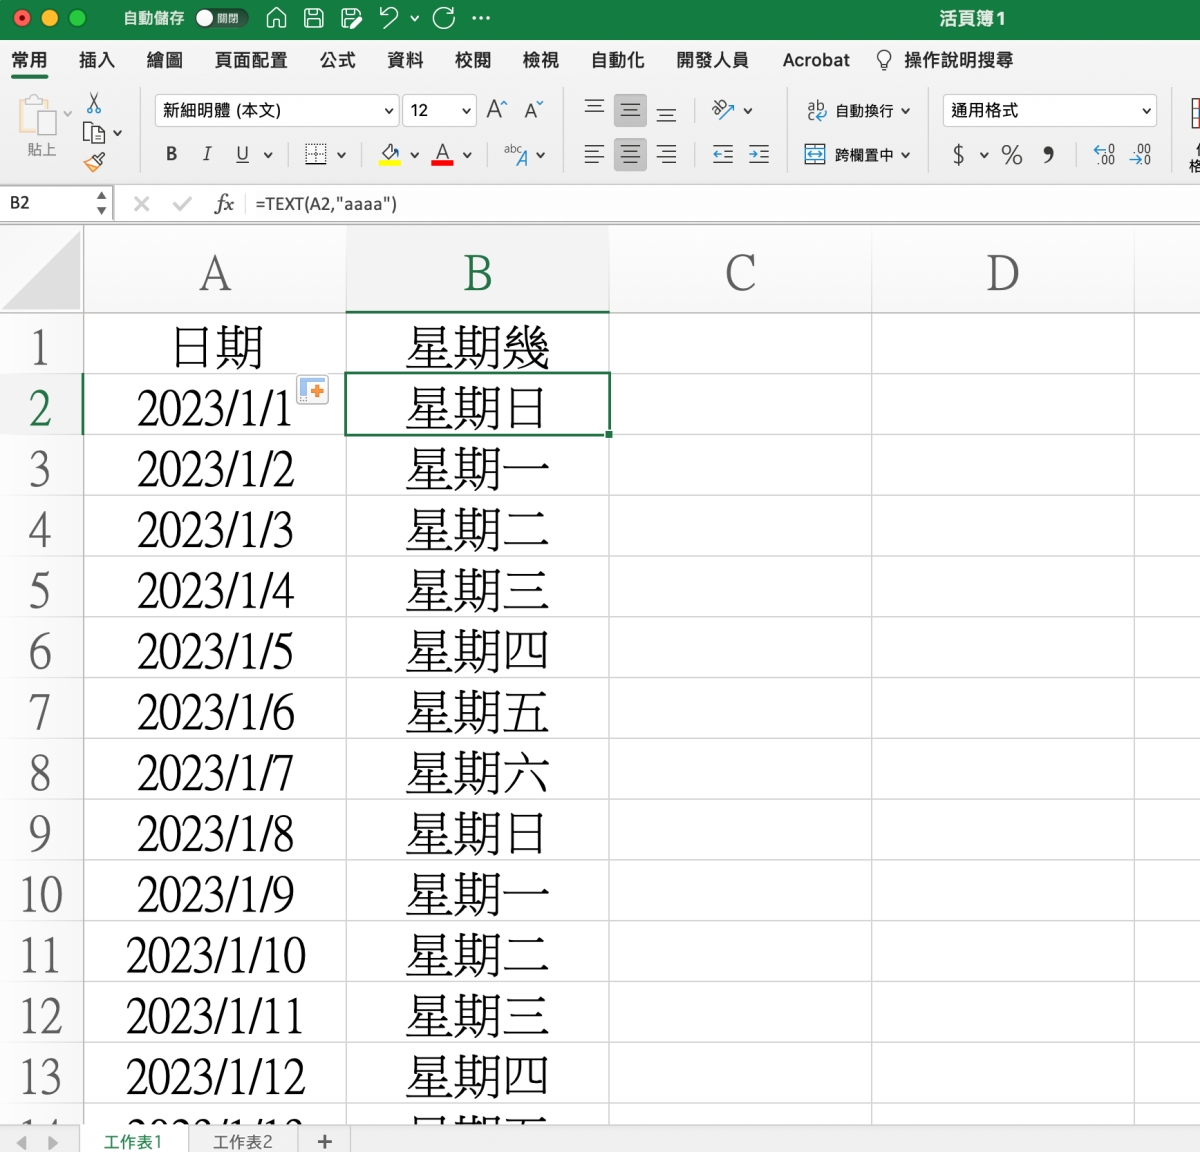Click the Increase Decimal icon
1200x1152 pixels.
pos(1104,155)
